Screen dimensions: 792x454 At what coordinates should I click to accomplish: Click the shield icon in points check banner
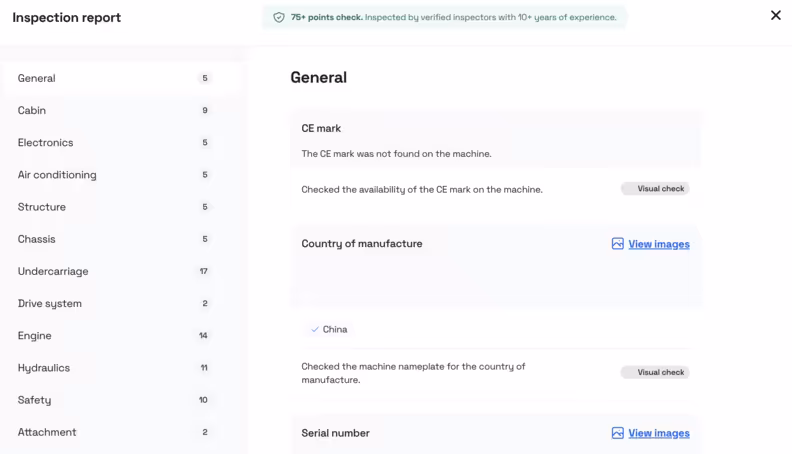pyautogui.click(x=279, y=17)
